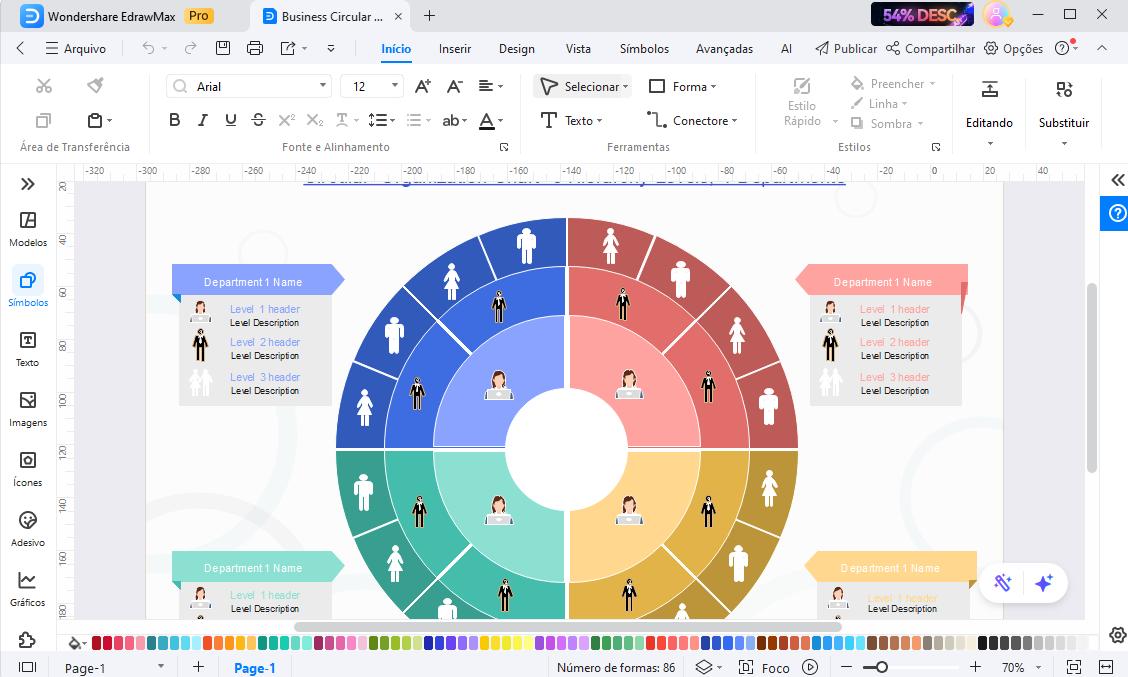
Task: Enable Foco focus mode
Action: tap(765, 667)
